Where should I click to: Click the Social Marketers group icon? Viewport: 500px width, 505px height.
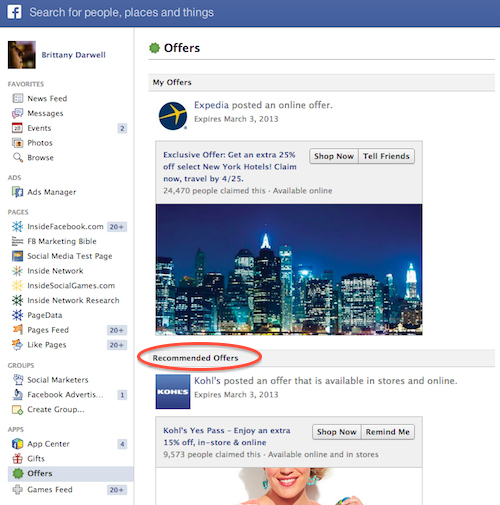pyautogui.click(x=18, y=380)
